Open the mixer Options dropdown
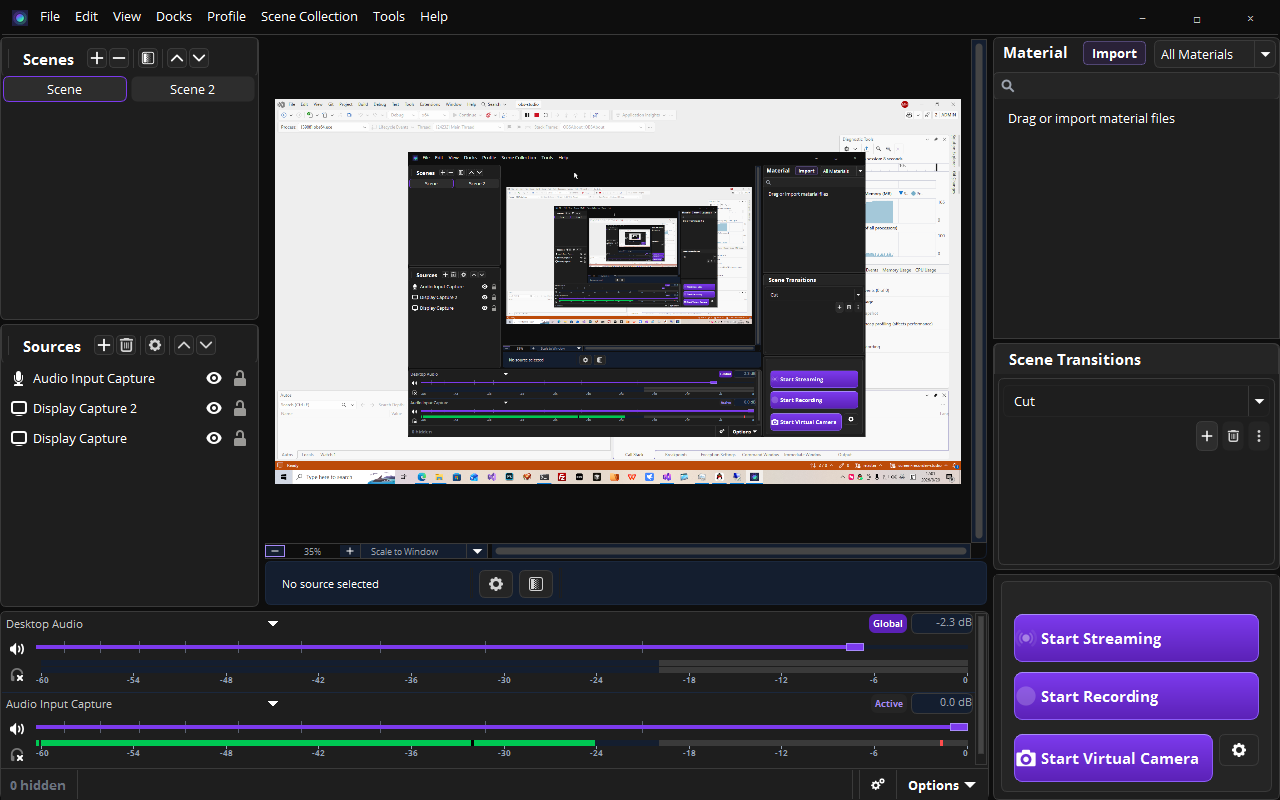 coord(941,785)
